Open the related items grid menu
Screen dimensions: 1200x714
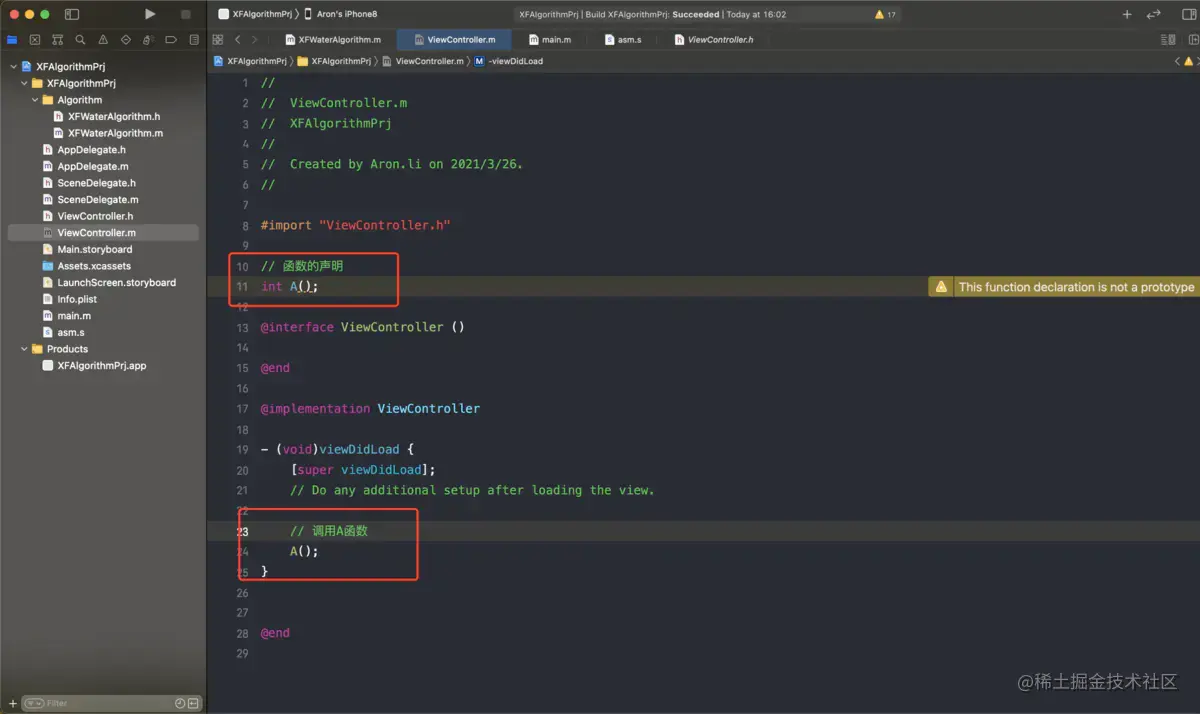(x=217, y=40)
